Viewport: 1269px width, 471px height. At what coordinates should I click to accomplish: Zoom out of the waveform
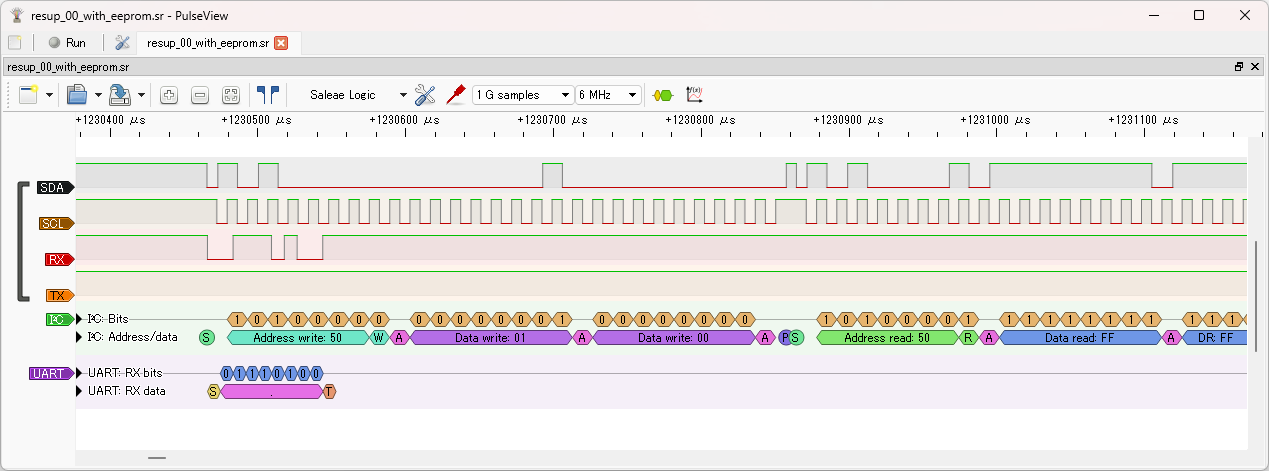[x=200, y=95]
